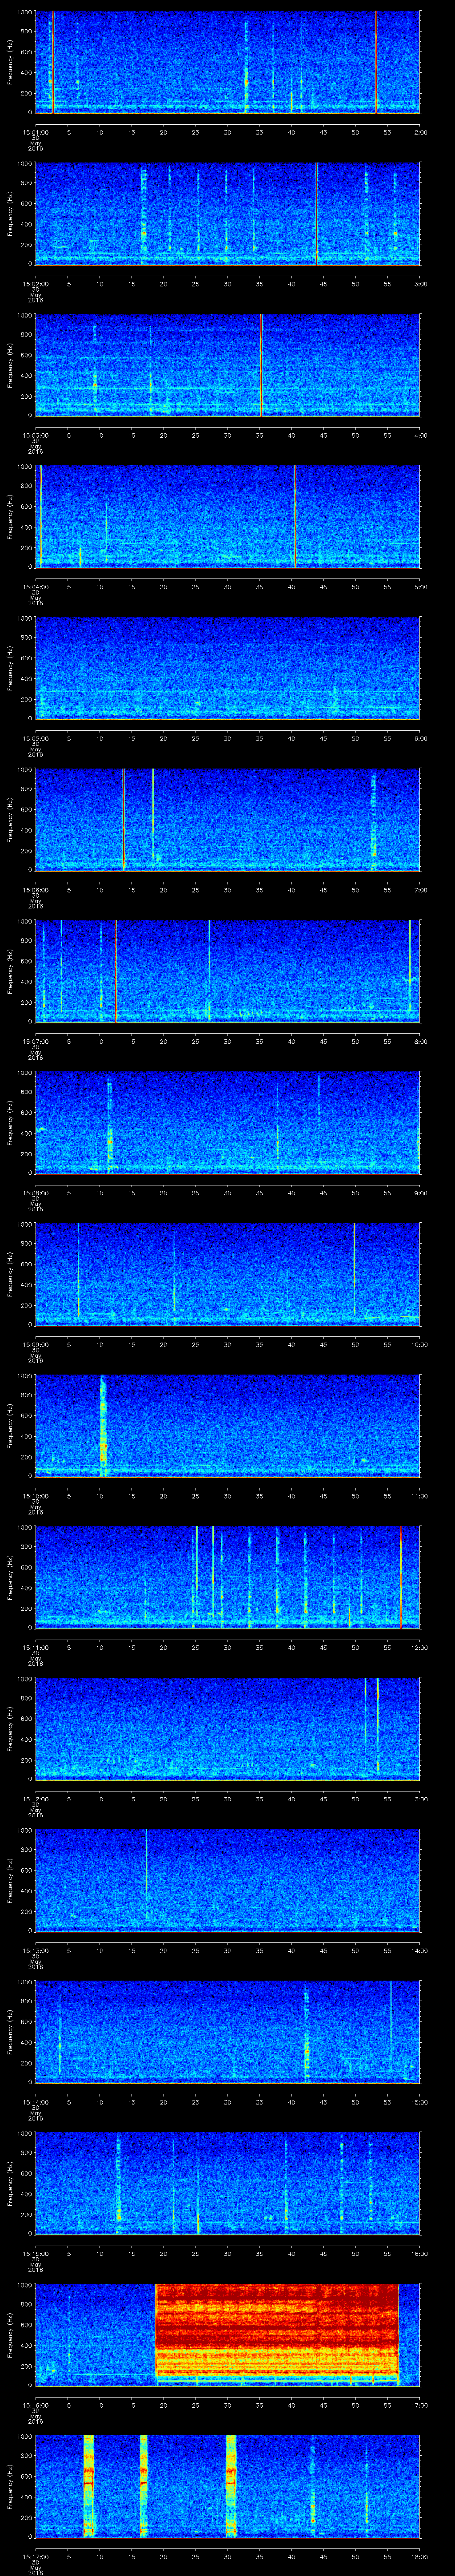This screenshot has width=455, height=2576.
Task: Click the 15:12:00 spectrogram panel
Action: pos(228,1729)
